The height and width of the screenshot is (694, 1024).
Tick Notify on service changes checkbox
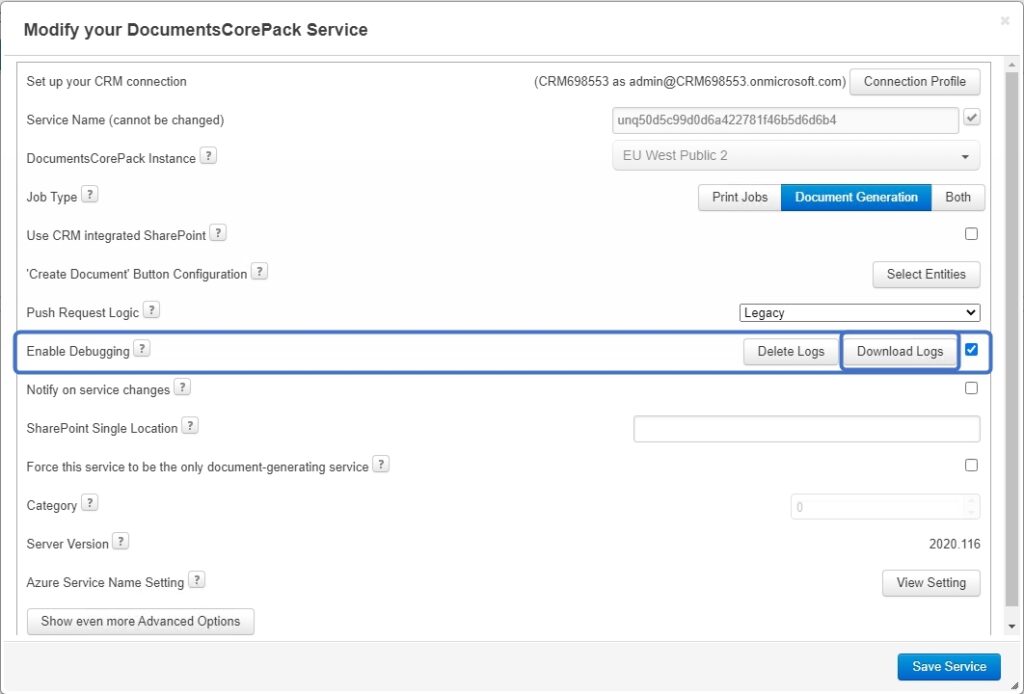(971, 388)
